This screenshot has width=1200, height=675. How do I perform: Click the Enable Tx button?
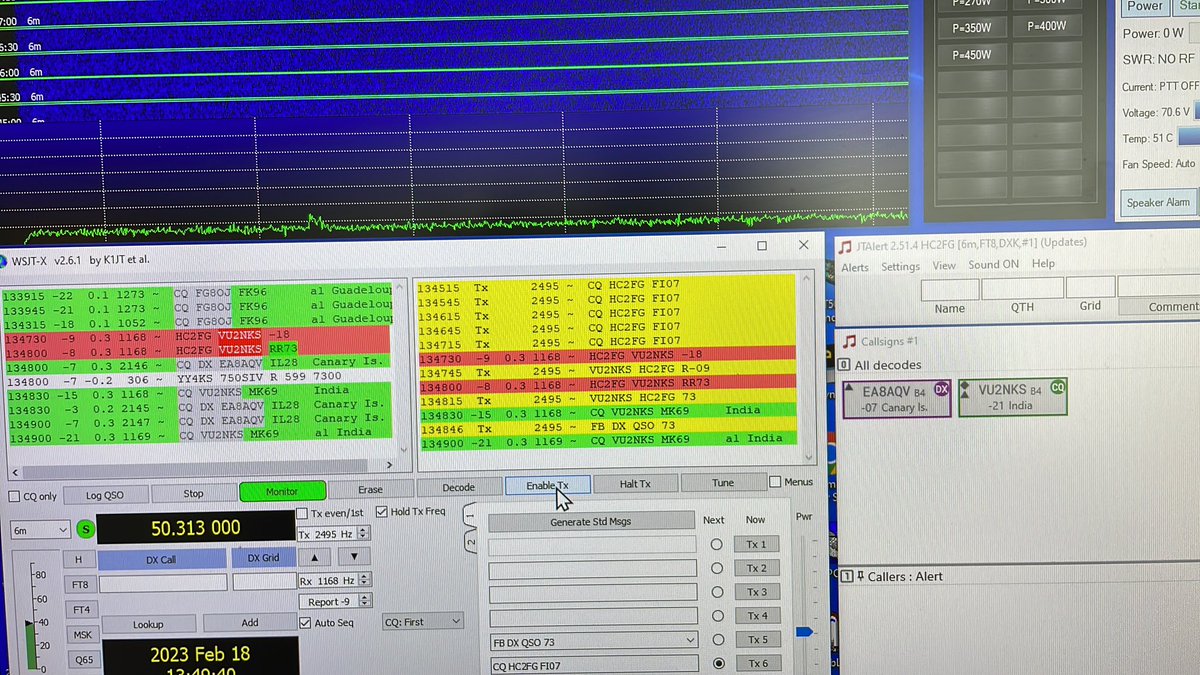click(x=547, y=486)
